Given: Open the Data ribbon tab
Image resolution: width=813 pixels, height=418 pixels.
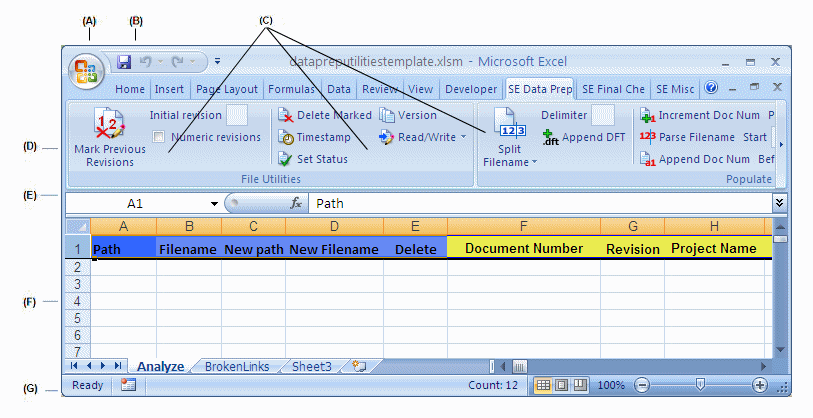Looking at the screenshot, I should (x=339, y=89).
